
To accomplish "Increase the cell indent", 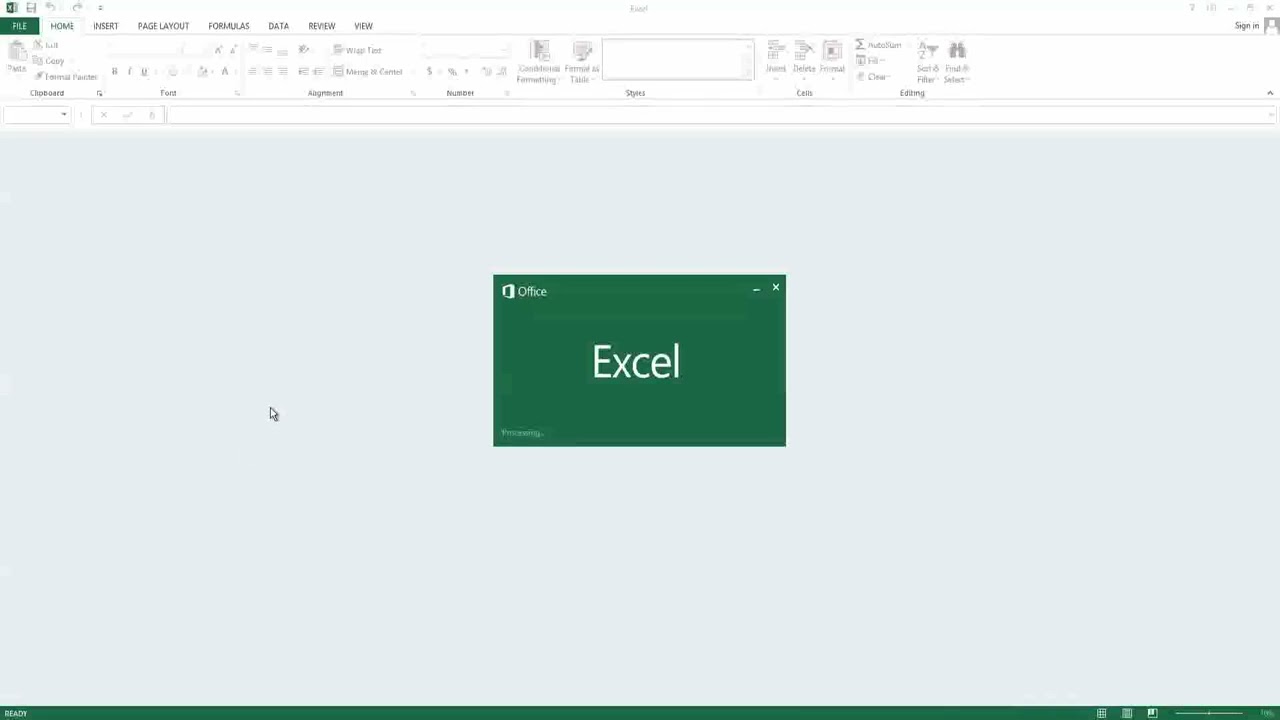I will coord(318,72).
